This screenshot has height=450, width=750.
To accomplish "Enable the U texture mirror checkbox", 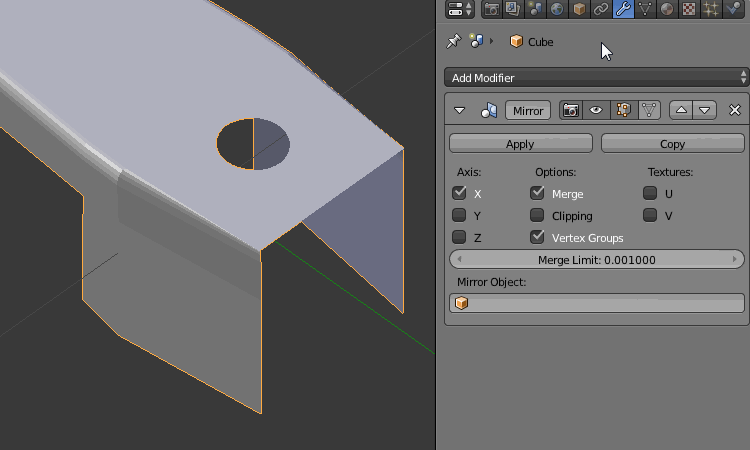I will click(x=650, y=193).
